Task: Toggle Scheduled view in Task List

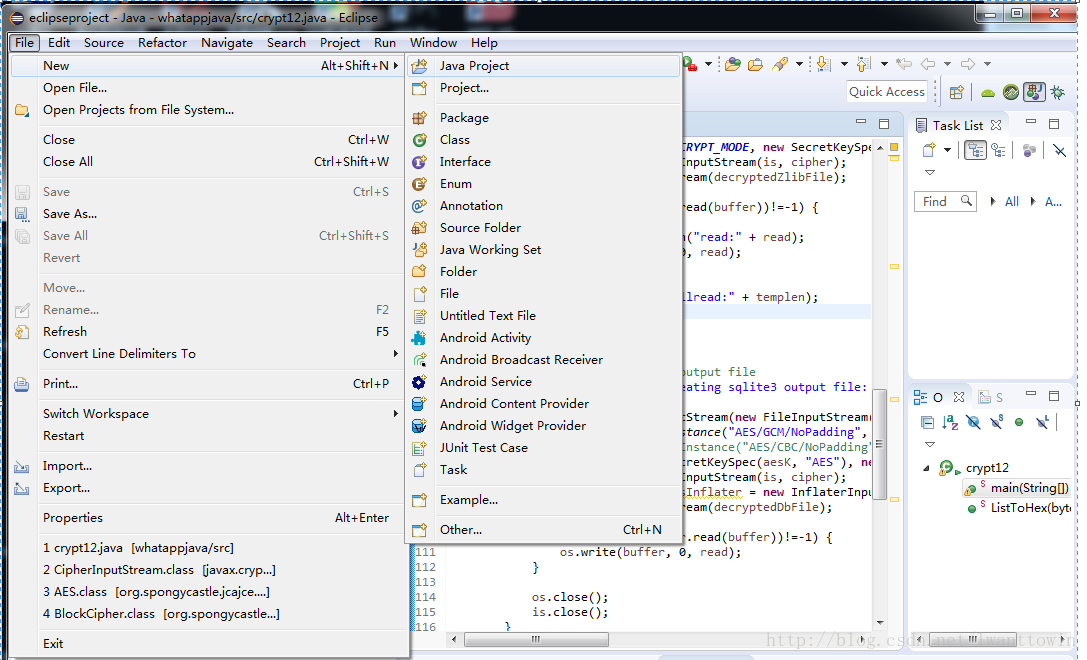Action: (998, 150)
